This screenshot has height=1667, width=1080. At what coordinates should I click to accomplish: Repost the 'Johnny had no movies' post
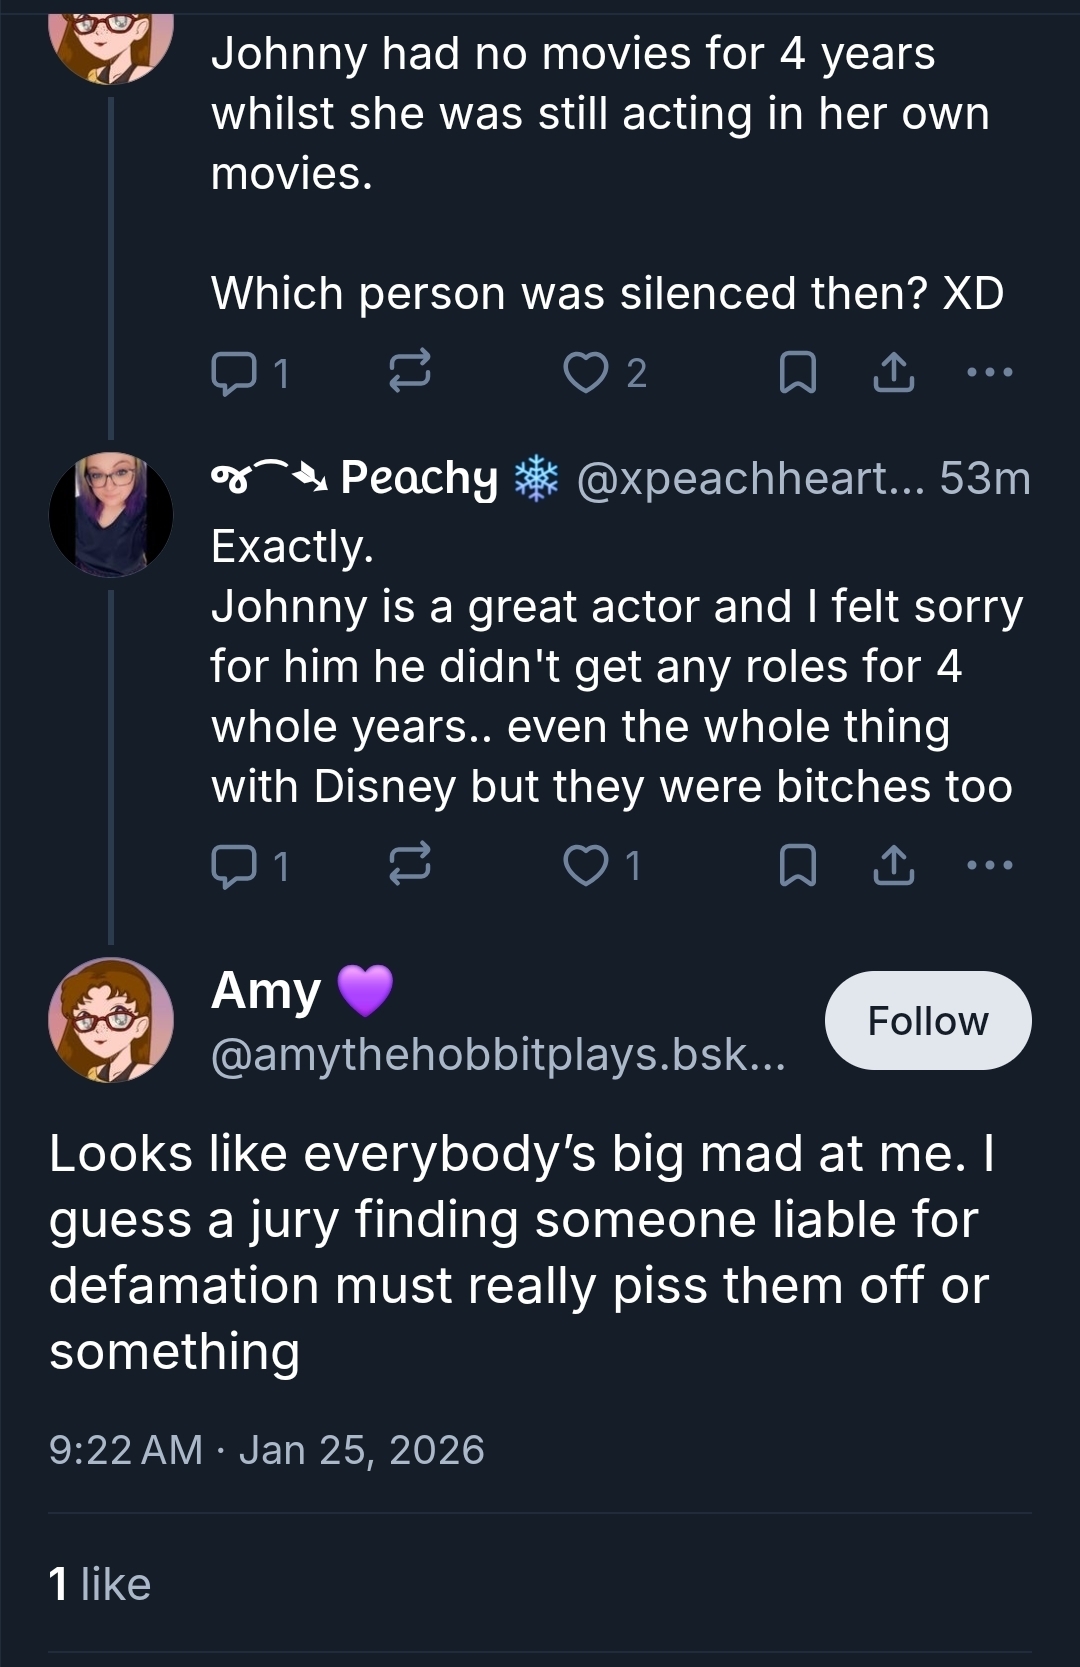point(409,371)
